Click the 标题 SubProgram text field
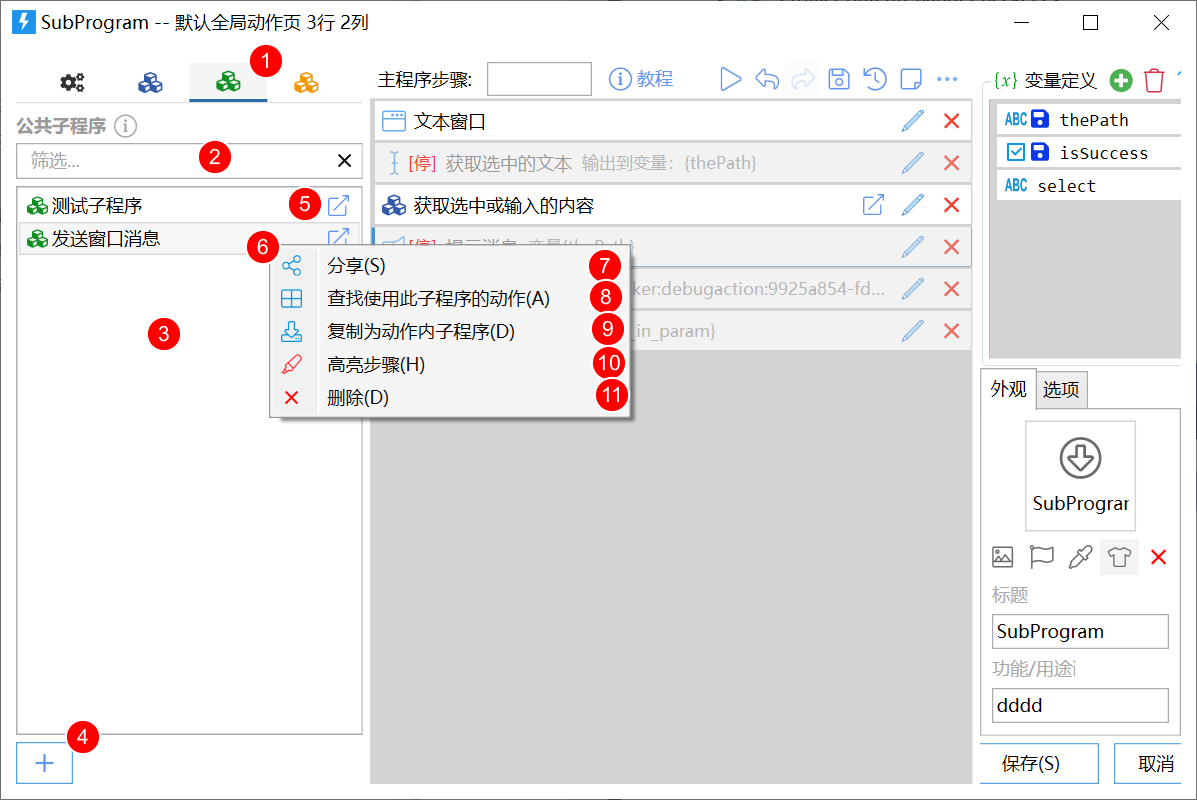This screenshot has width=1197, height=800. click(x=1079, y=631)
